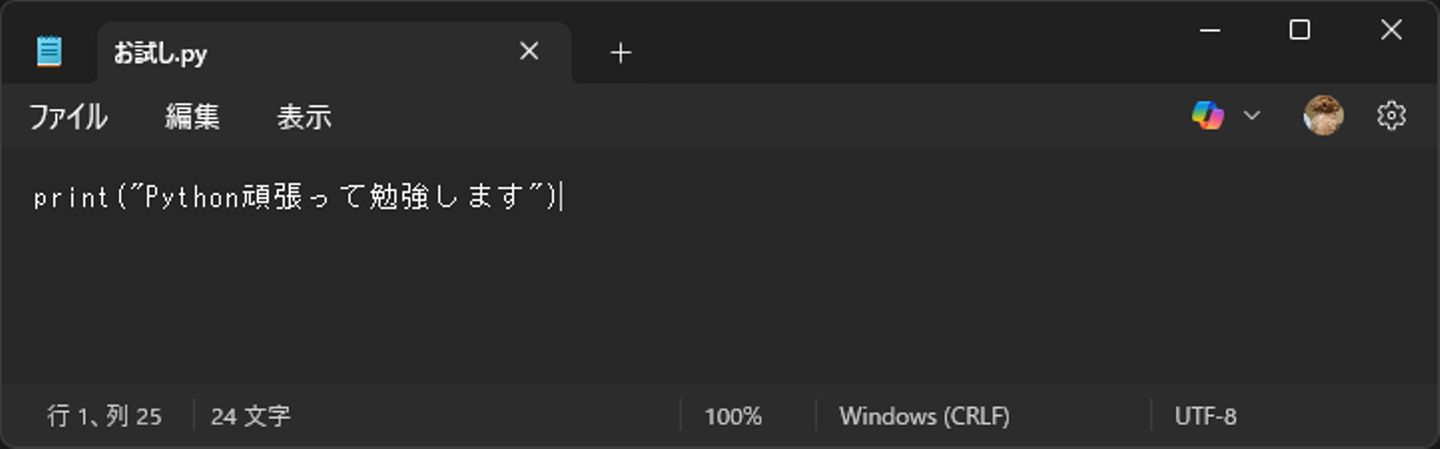Click the Notepad app icon in title bar
The height and width of the screenshot is (449, 1440).
[x=48, y=51]
